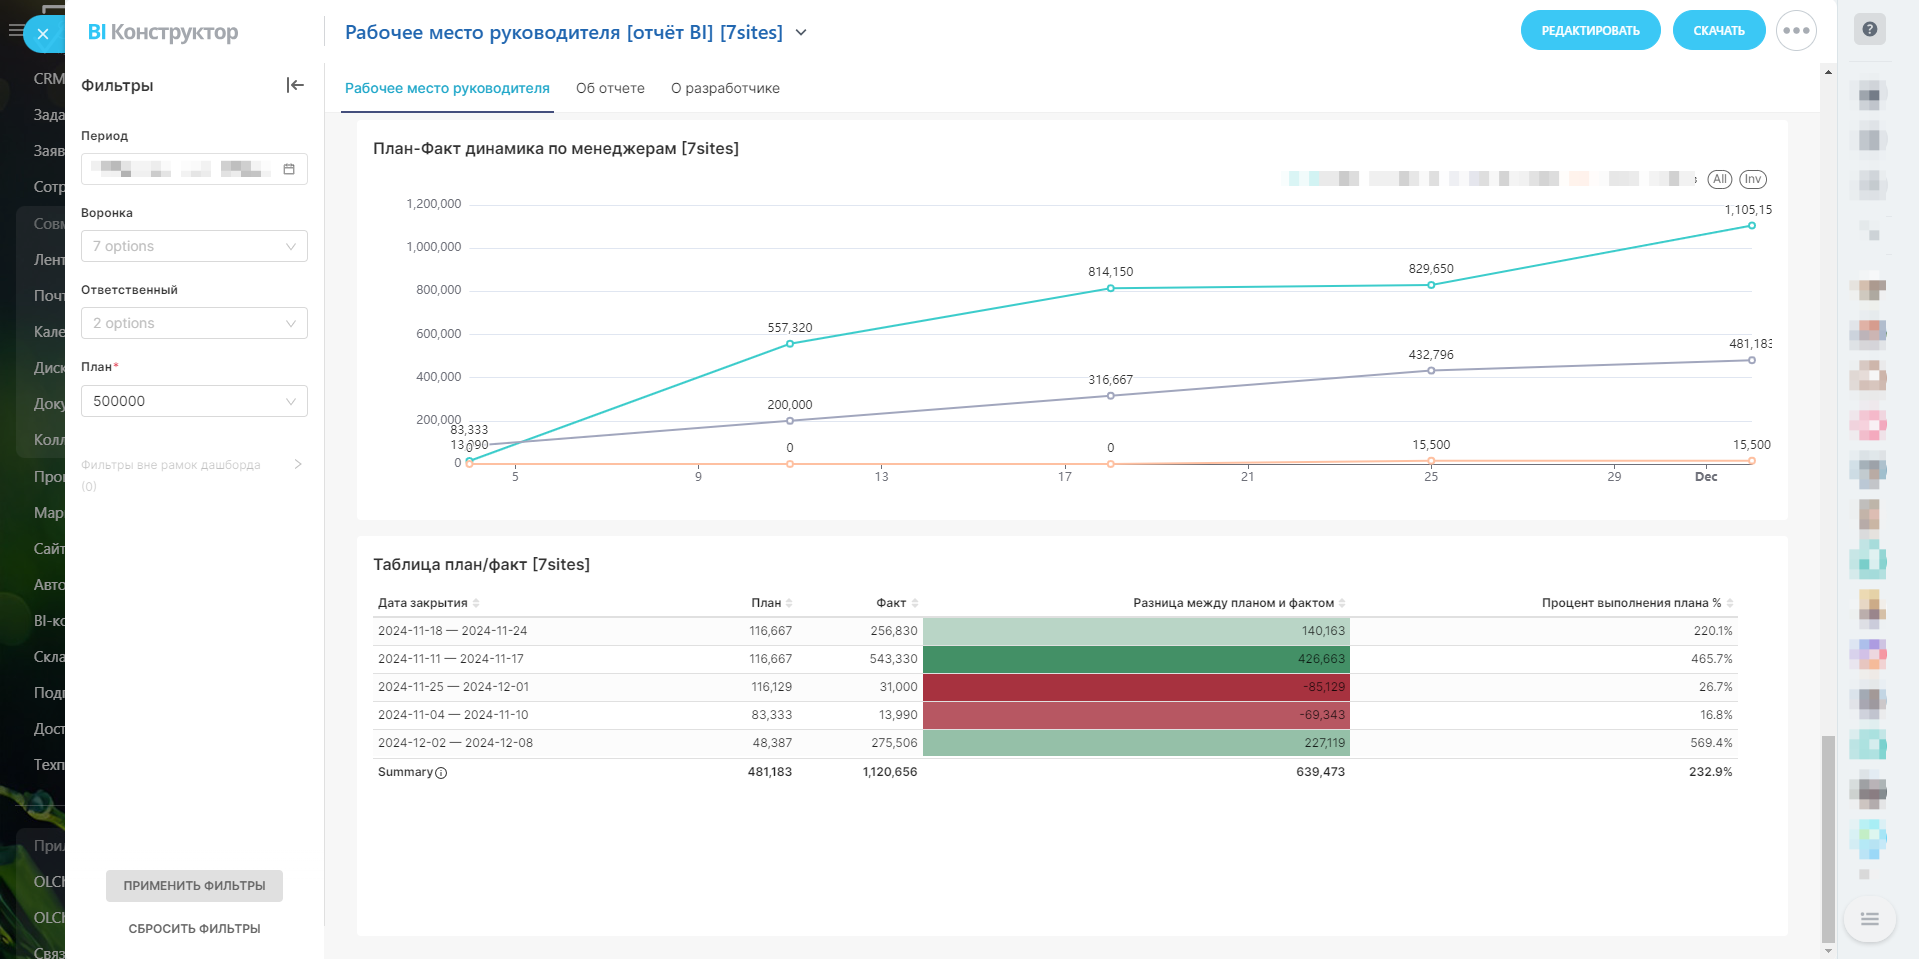The image size is (1919, 959).
Task: Open the Ответственный dropdown with 2 options
Action: 194,323
